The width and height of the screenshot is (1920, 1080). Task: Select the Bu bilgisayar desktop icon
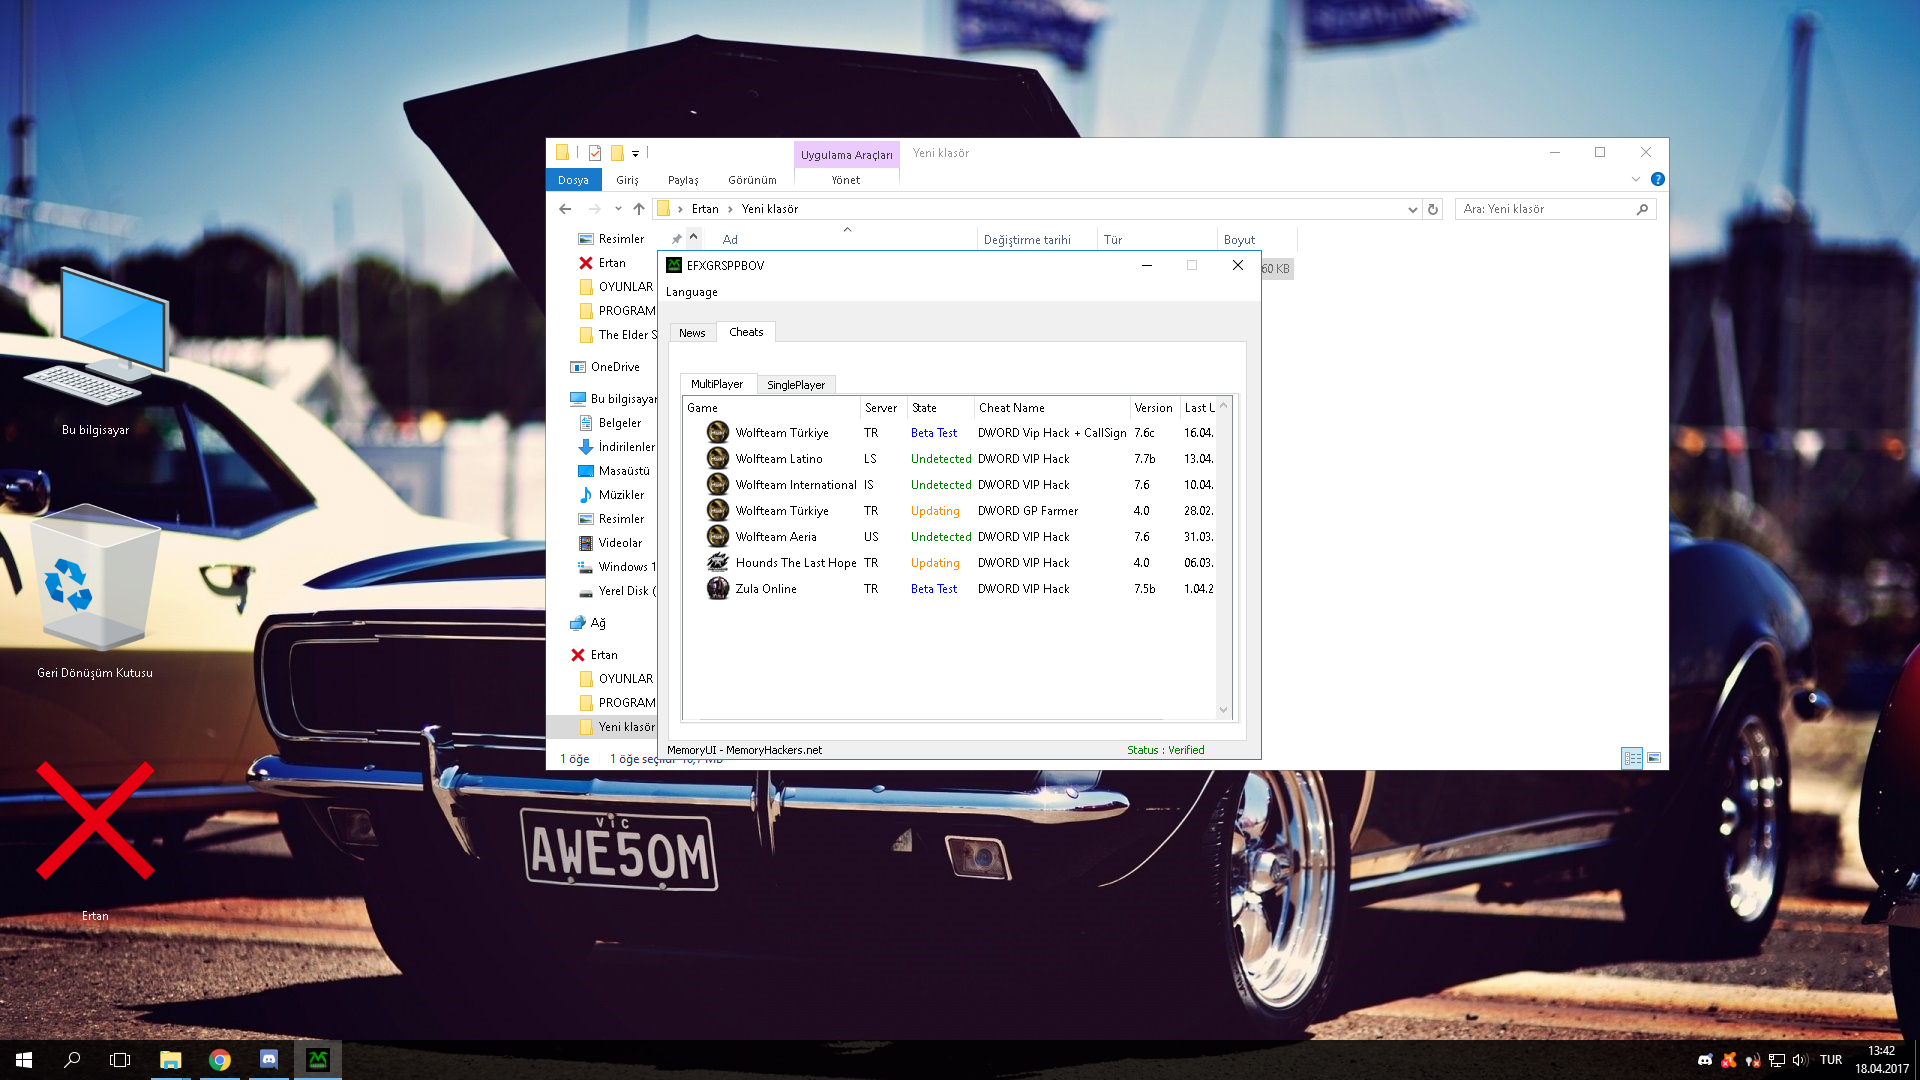pos(96,352)
